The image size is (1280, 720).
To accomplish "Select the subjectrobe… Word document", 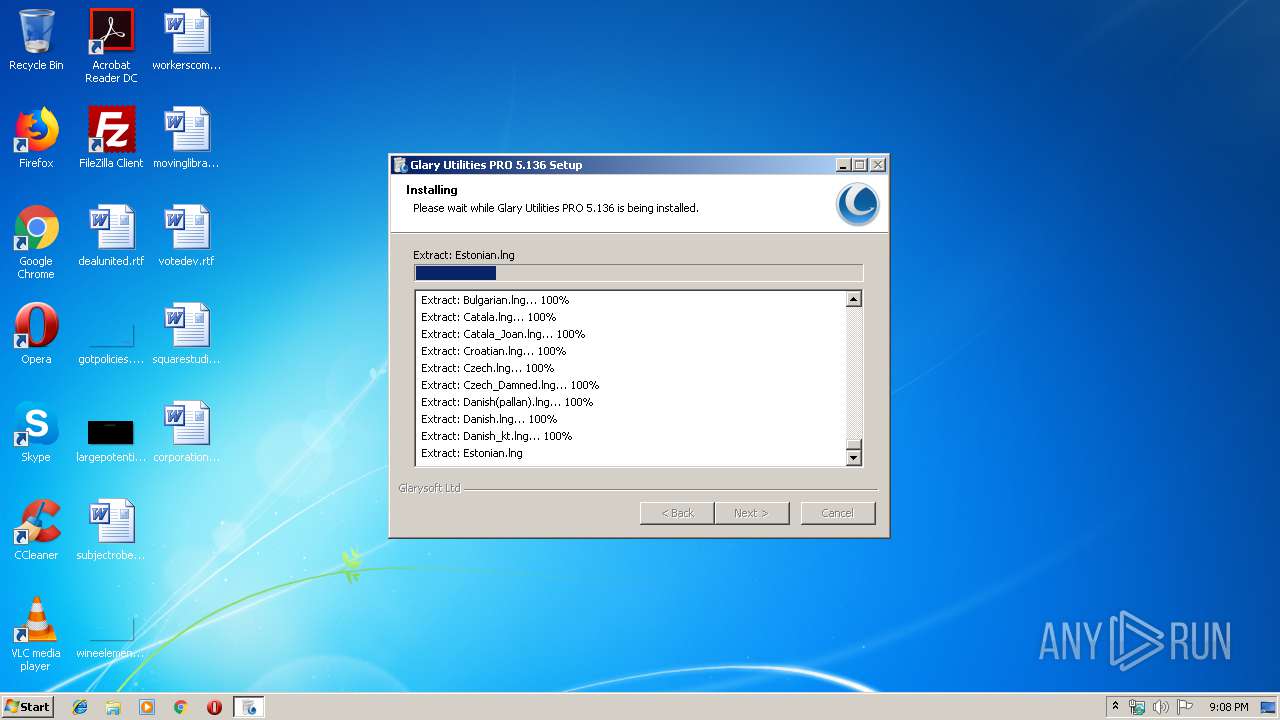I will [111, 530].
